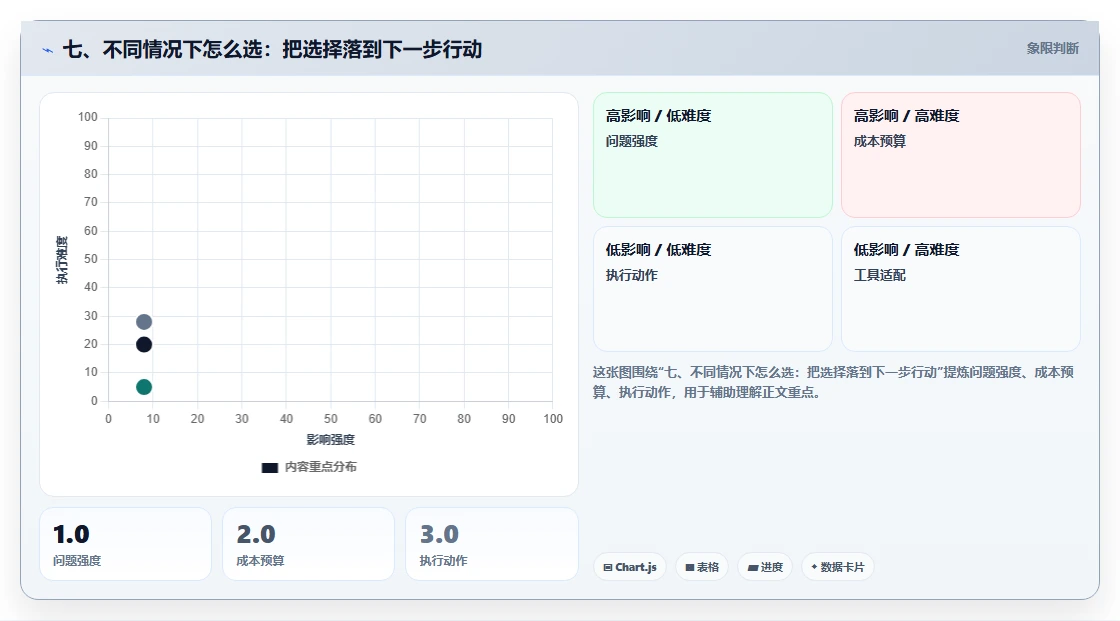
Task: Click the dark navy data point at 20
Action: [144, 344]
